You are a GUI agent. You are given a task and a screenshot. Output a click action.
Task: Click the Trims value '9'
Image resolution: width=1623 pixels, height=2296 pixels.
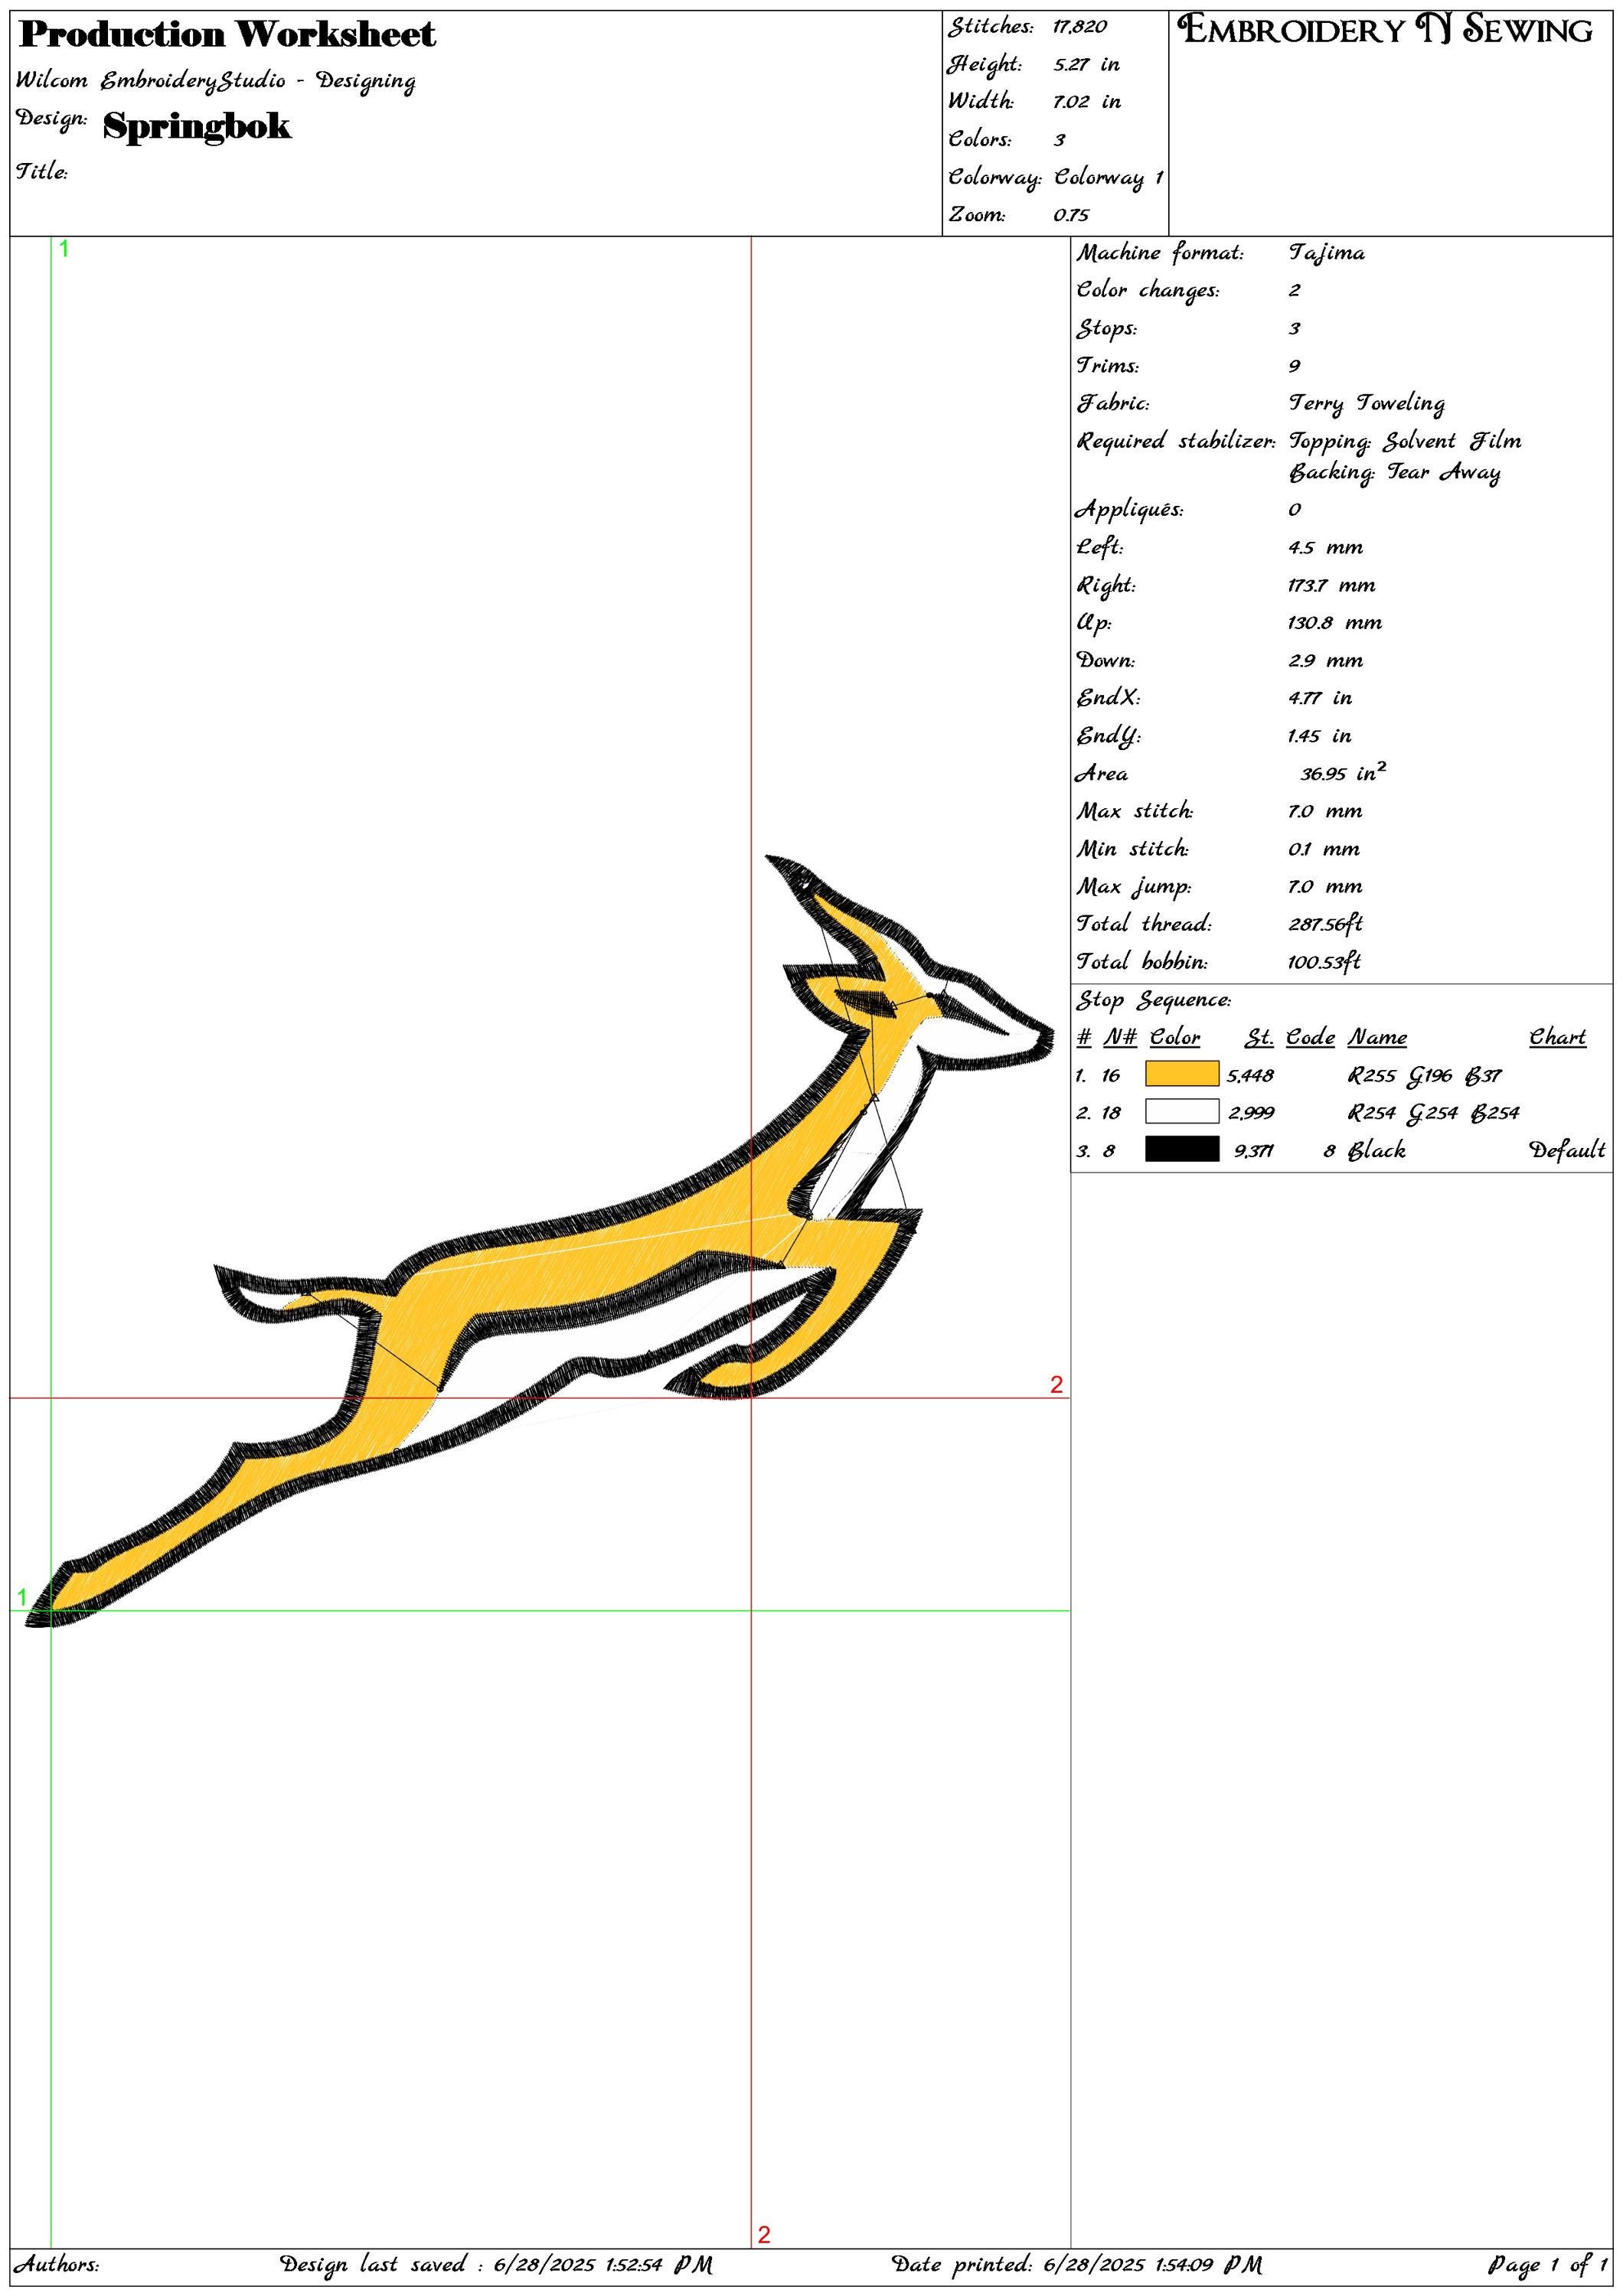click(x=1294, y=366)
